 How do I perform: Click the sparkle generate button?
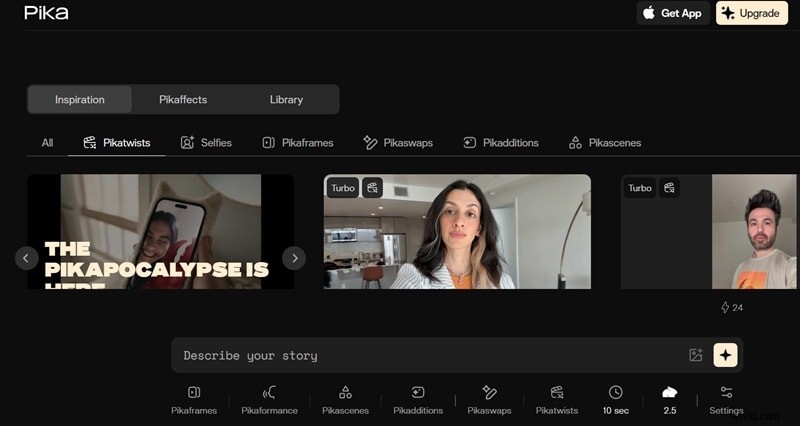726,355
